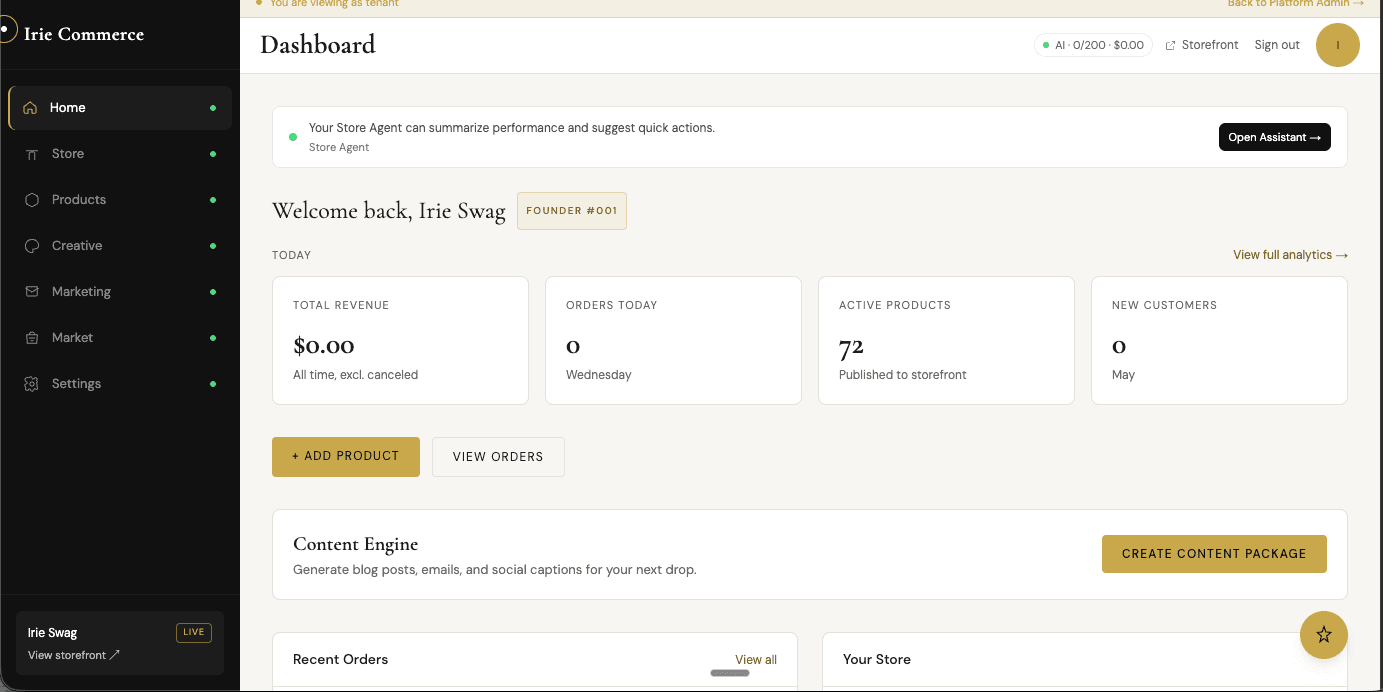The image size is (1383, 692).
Task: Click the Your Store heading
Action: 877,660
